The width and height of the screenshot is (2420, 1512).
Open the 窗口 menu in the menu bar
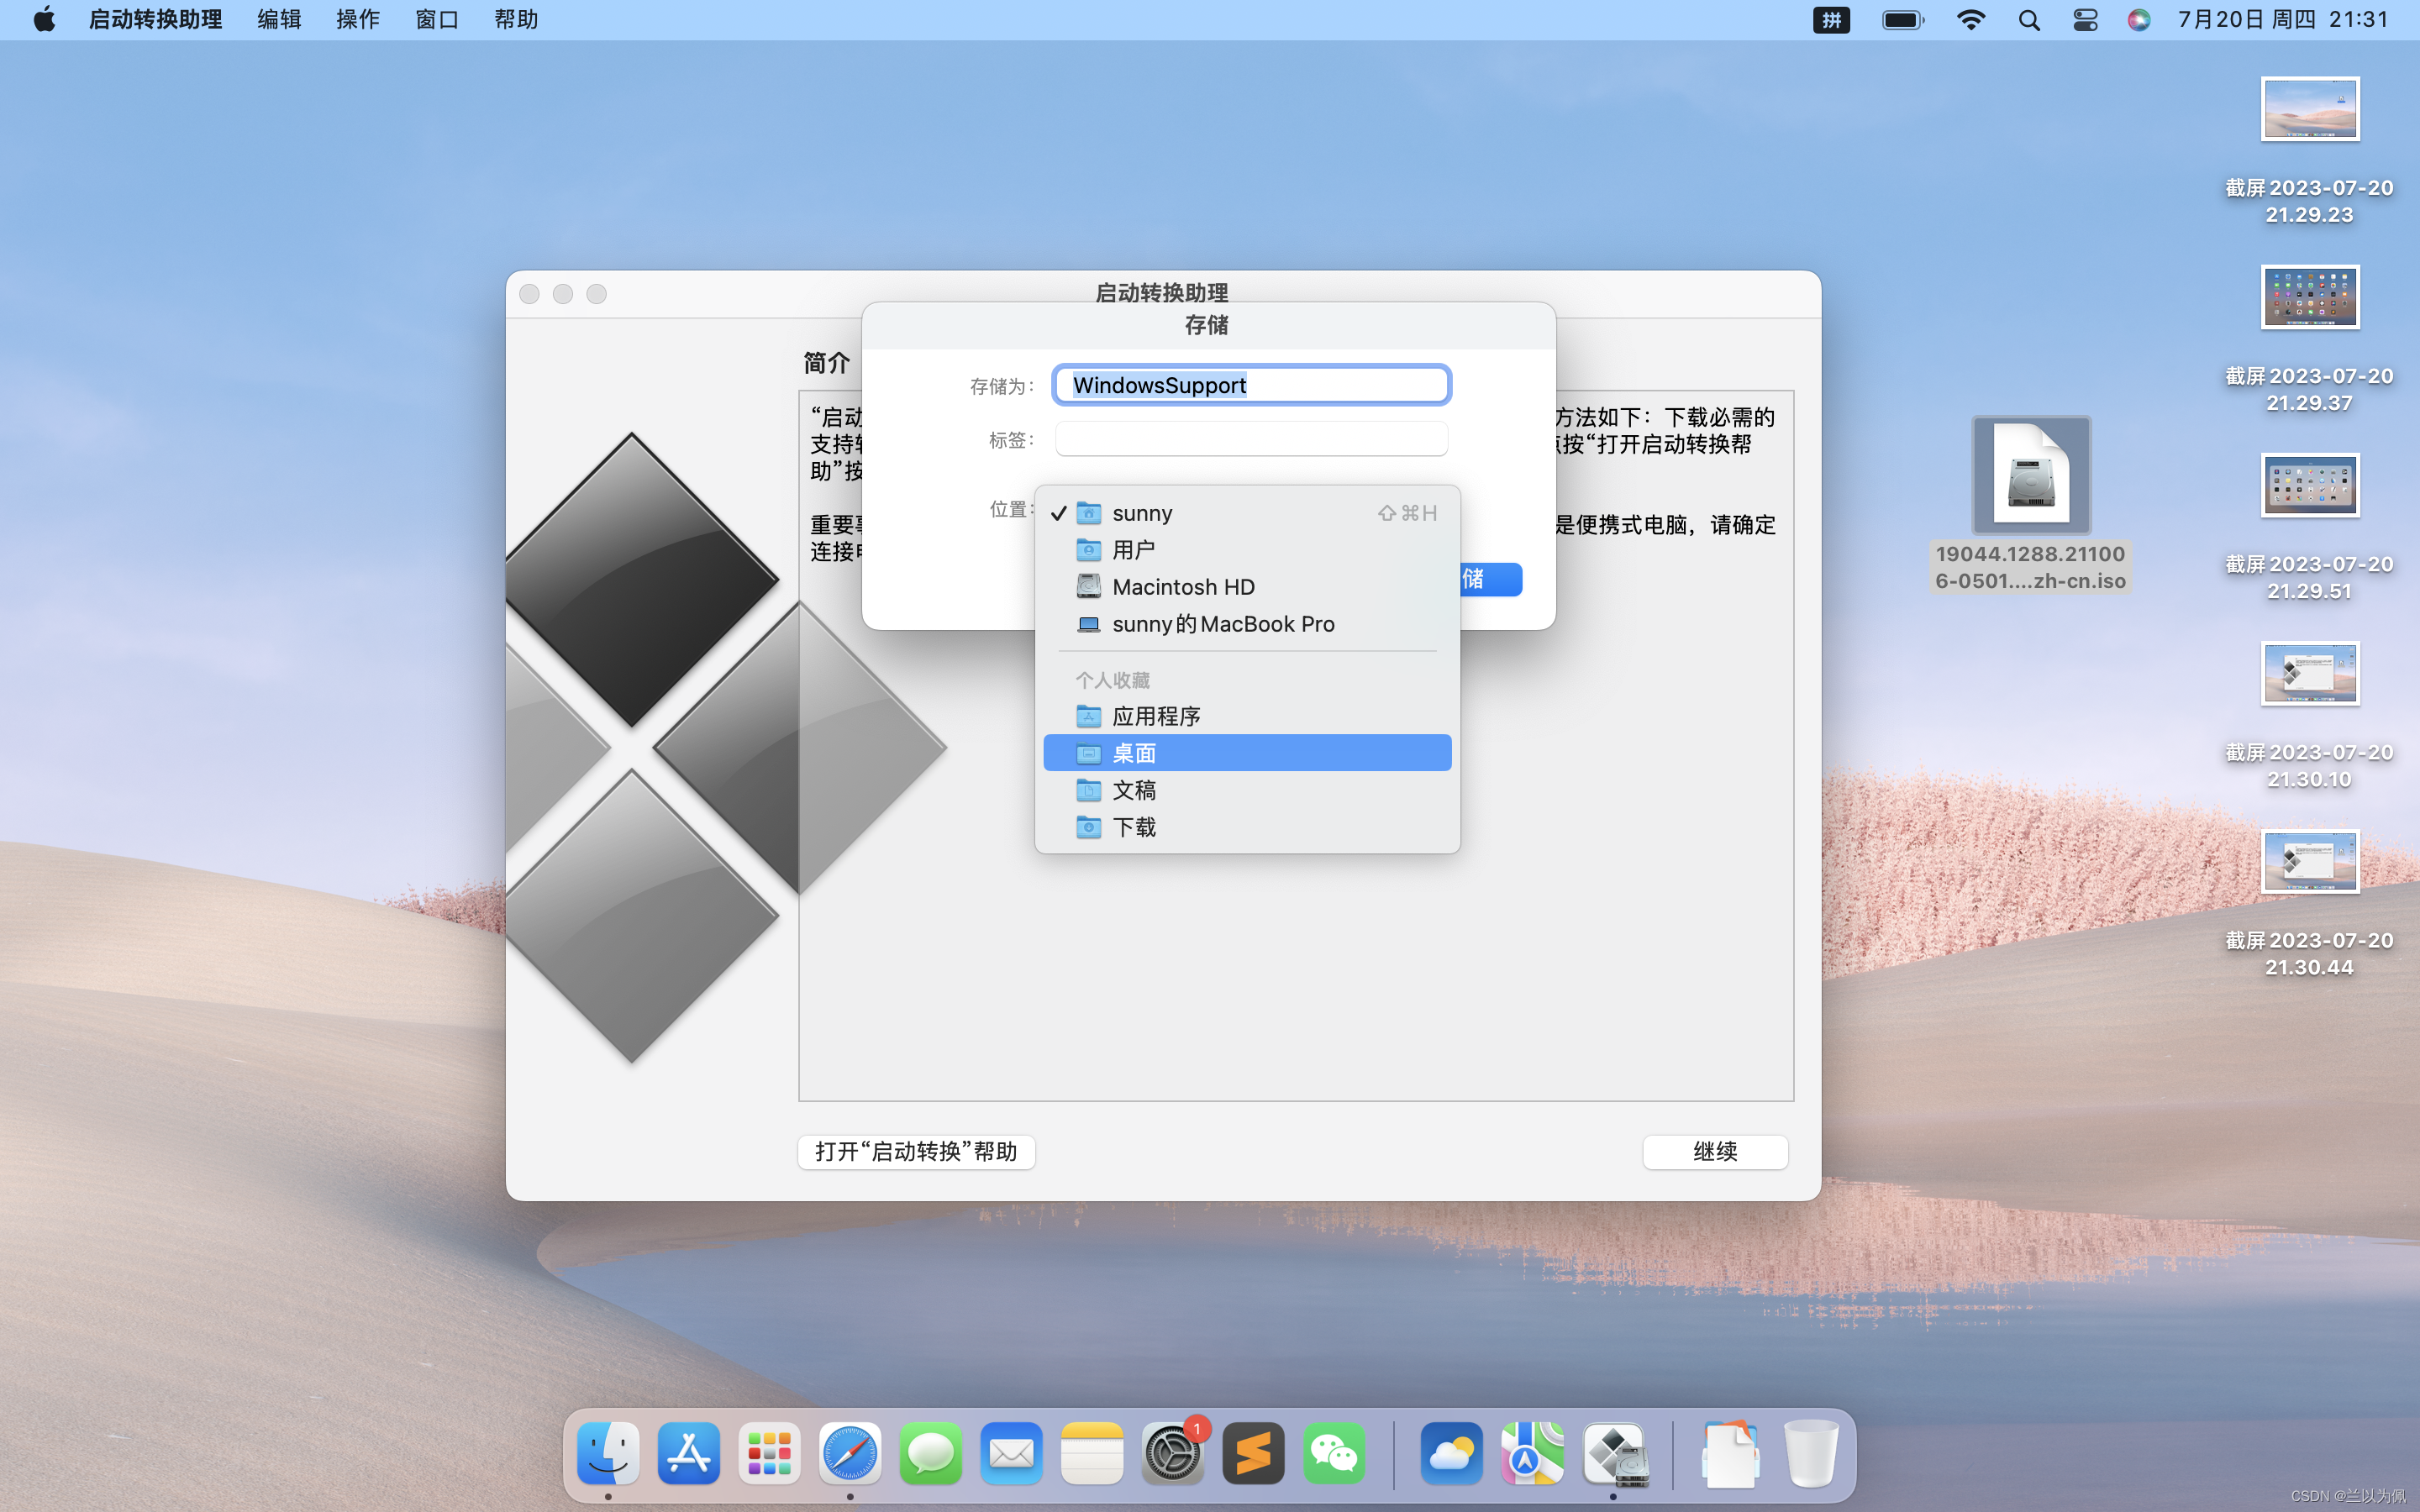click(x=437, y=20)
